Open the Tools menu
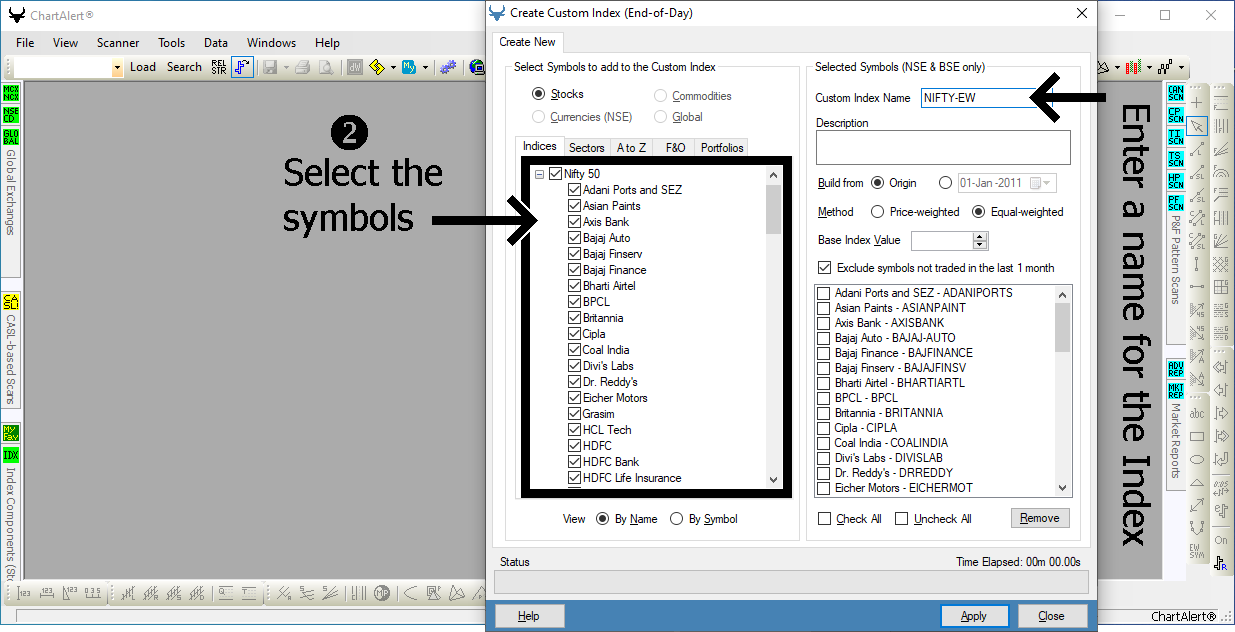This screenshot has height=632, width=1235. [x=171, y=43]
